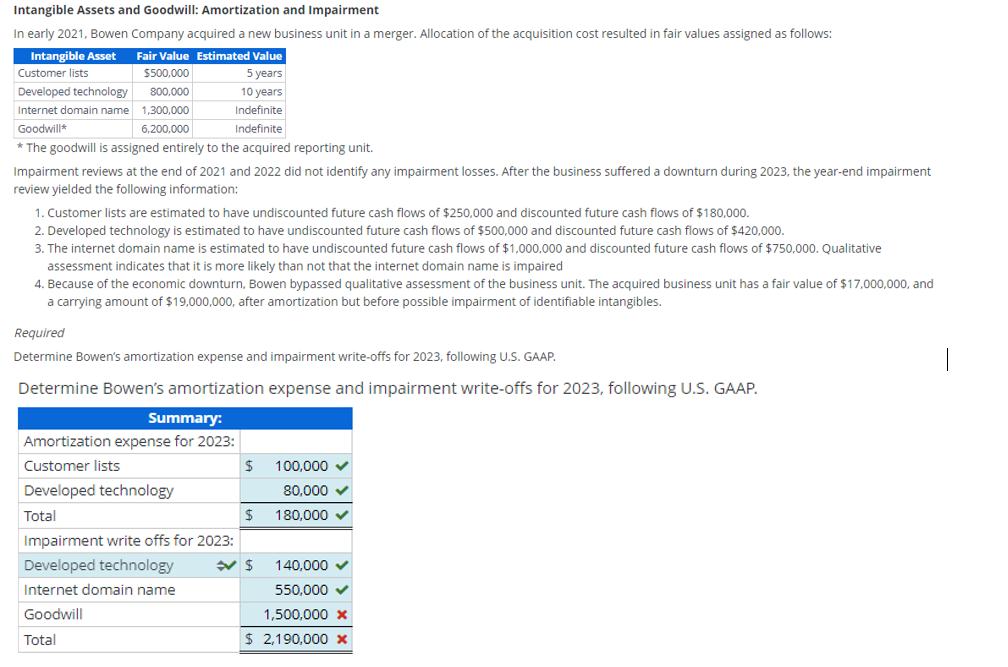Click the red X next to Goodwill 1,500,000
Image resolution: width=1008 pixels, height=667 pixels.
point(340,614)
